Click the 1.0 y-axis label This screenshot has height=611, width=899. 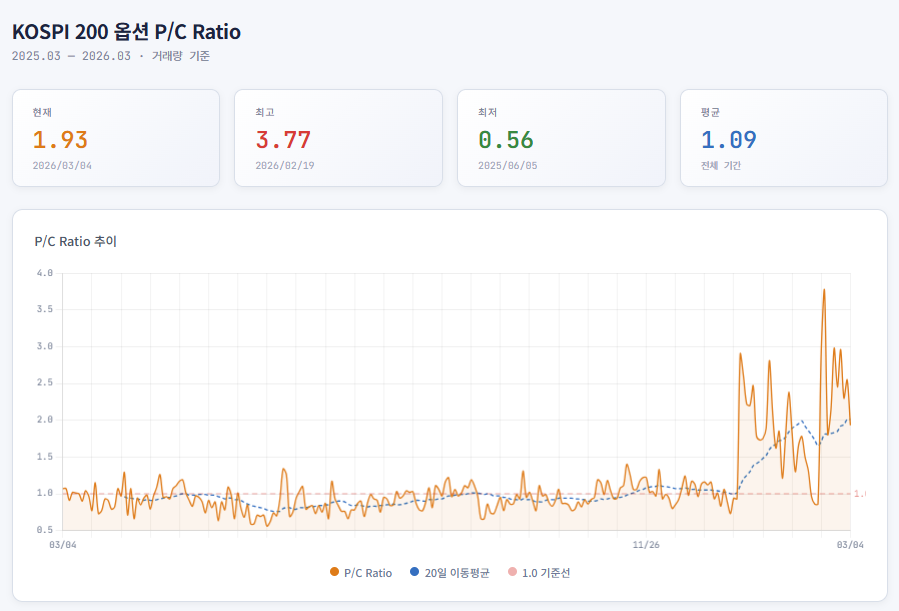tap(45, 493)
